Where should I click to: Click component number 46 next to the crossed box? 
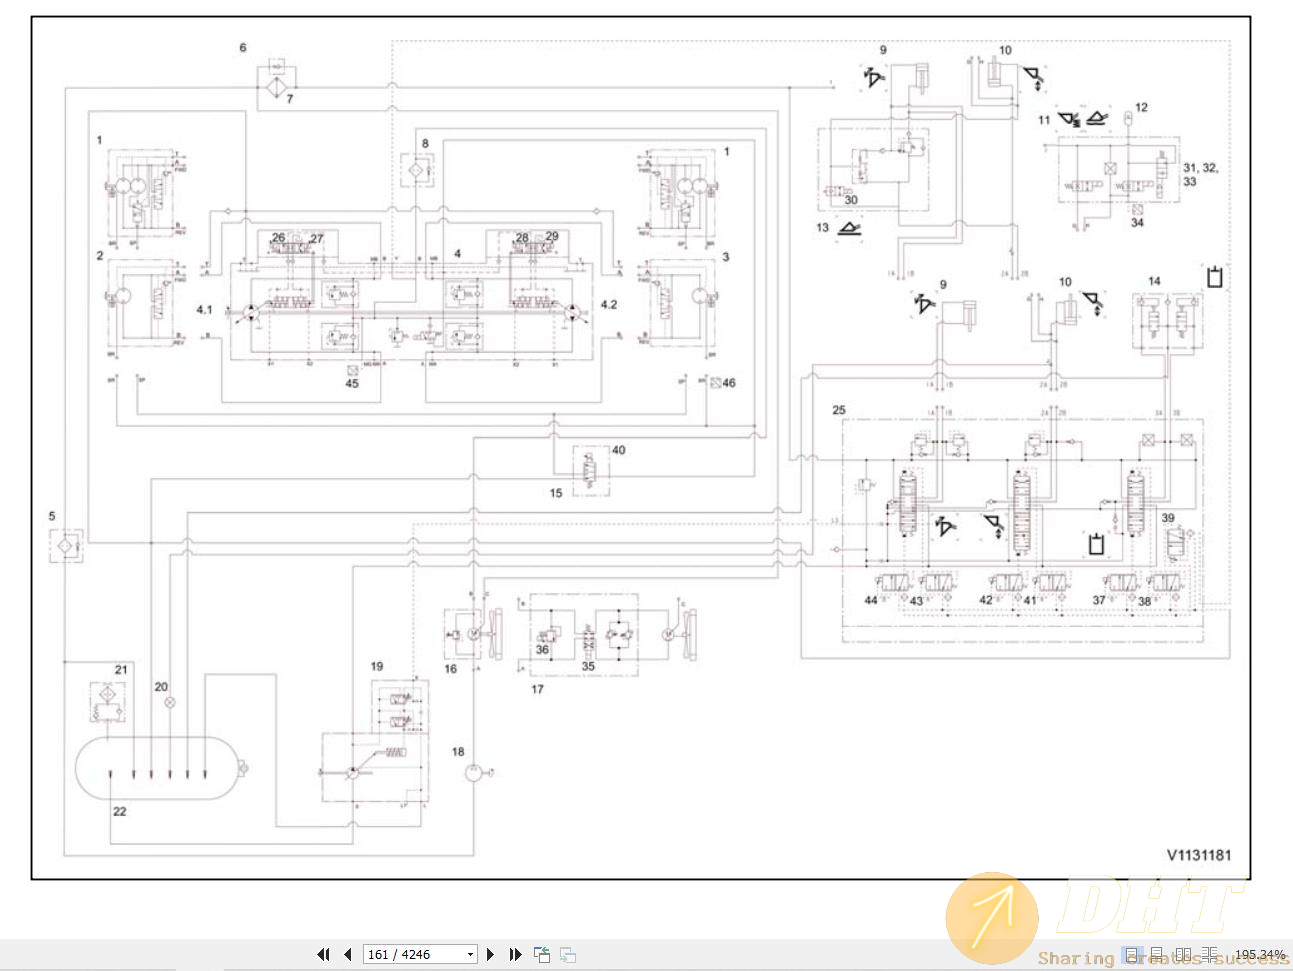(x=728, y=383)
